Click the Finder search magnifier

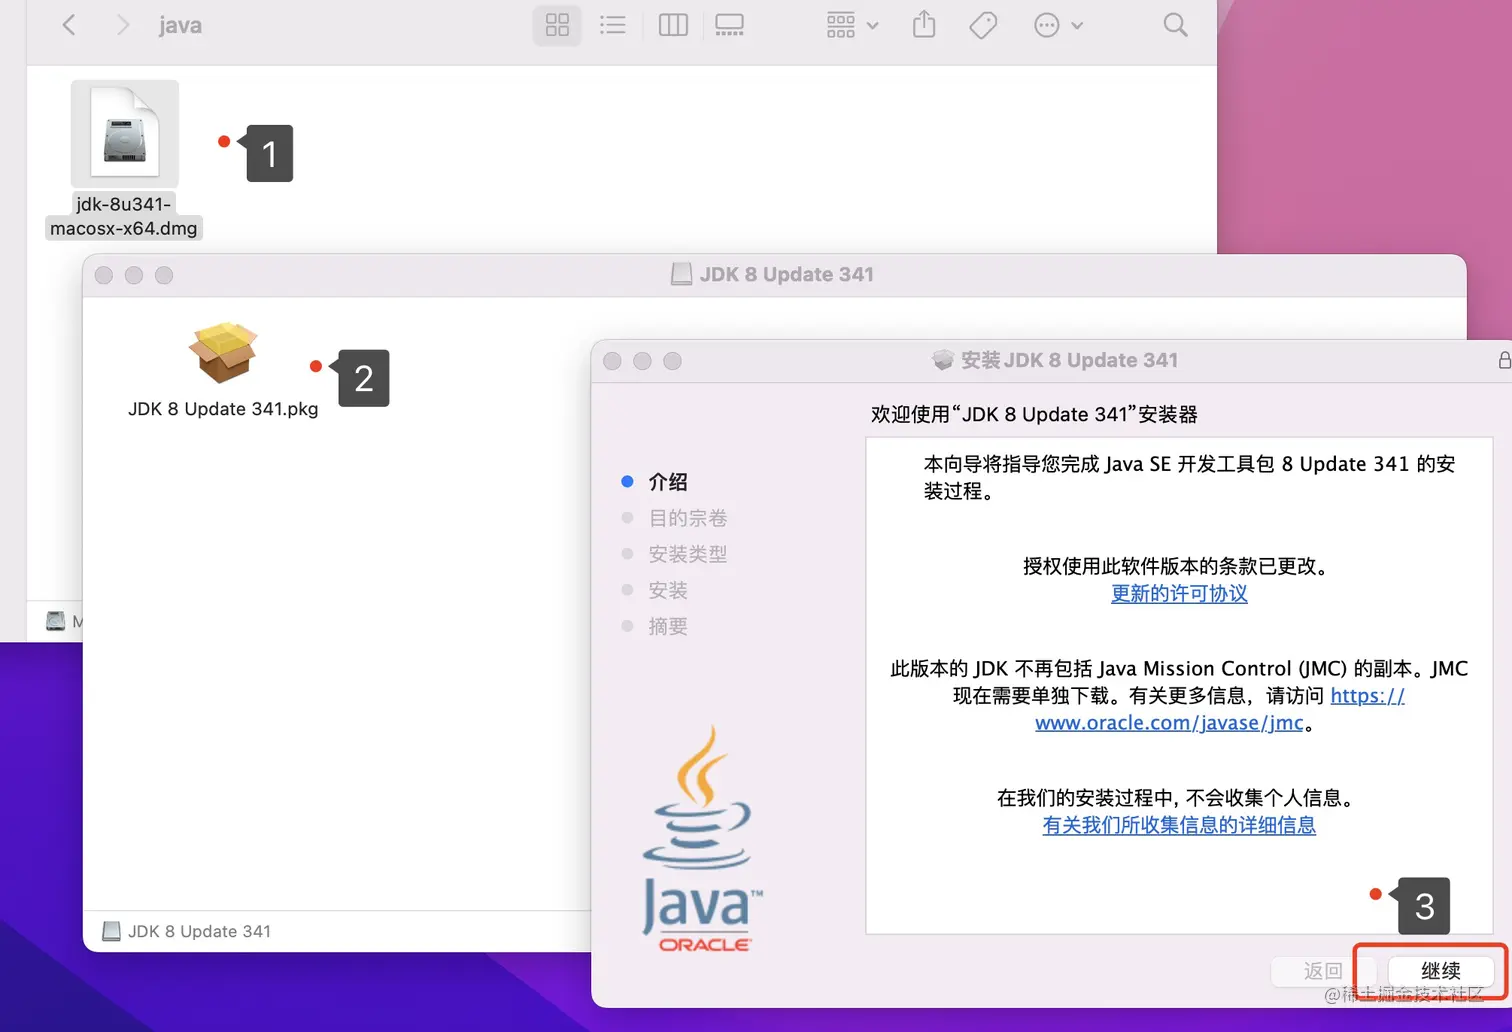[x=1175, y=25]
